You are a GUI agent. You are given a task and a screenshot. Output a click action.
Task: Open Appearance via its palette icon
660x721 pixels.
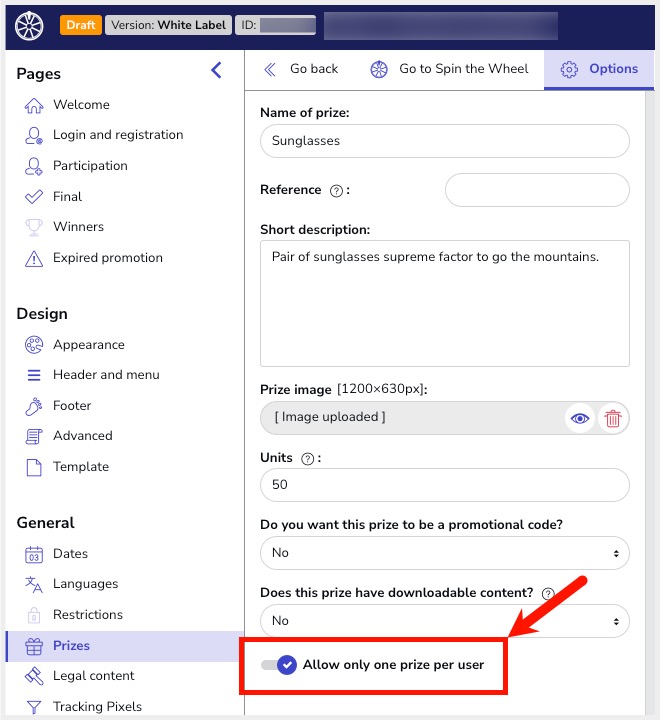click(x=34, y=345)
